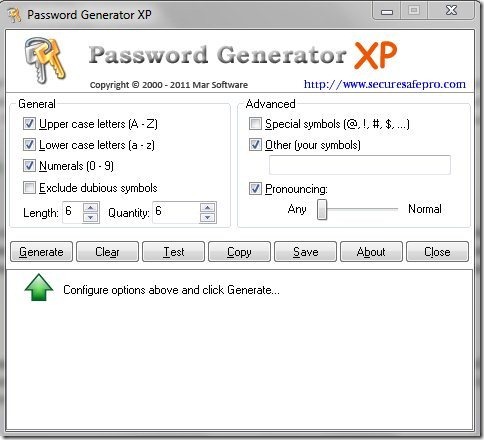
Task: Toggle the Pronouncing checkbox
Action: tap(255, 189)
